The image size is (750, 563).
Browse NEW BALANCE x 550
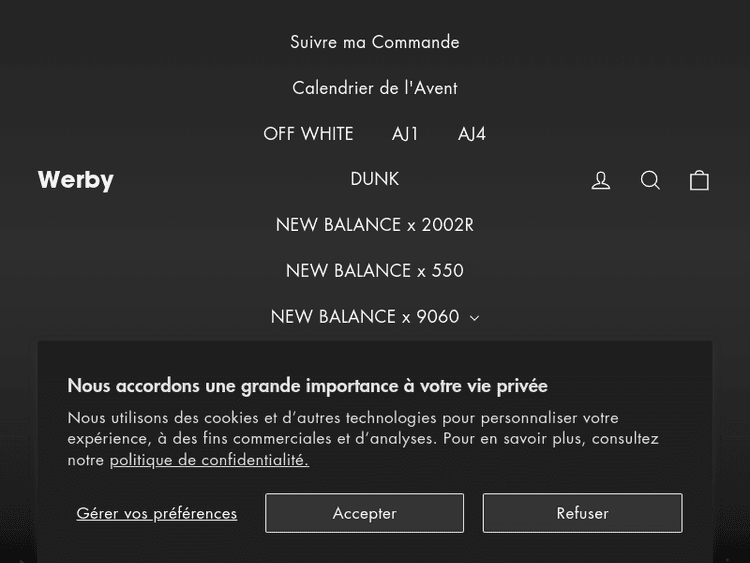[x=375, y=271]
